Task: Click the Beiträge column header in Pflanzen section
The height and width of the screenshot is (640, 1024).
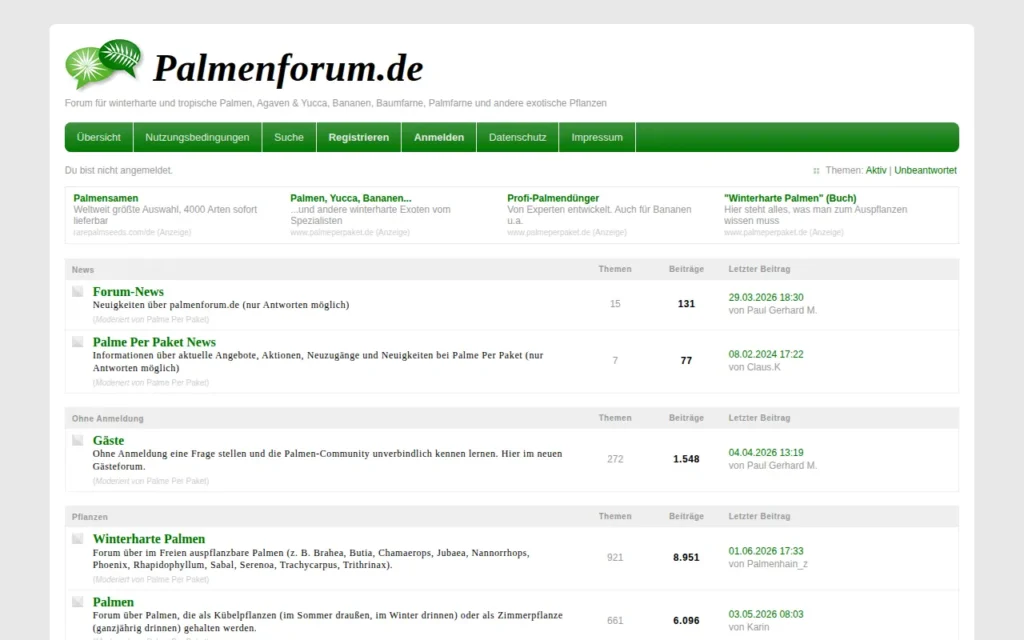Action: click(686, 516)
